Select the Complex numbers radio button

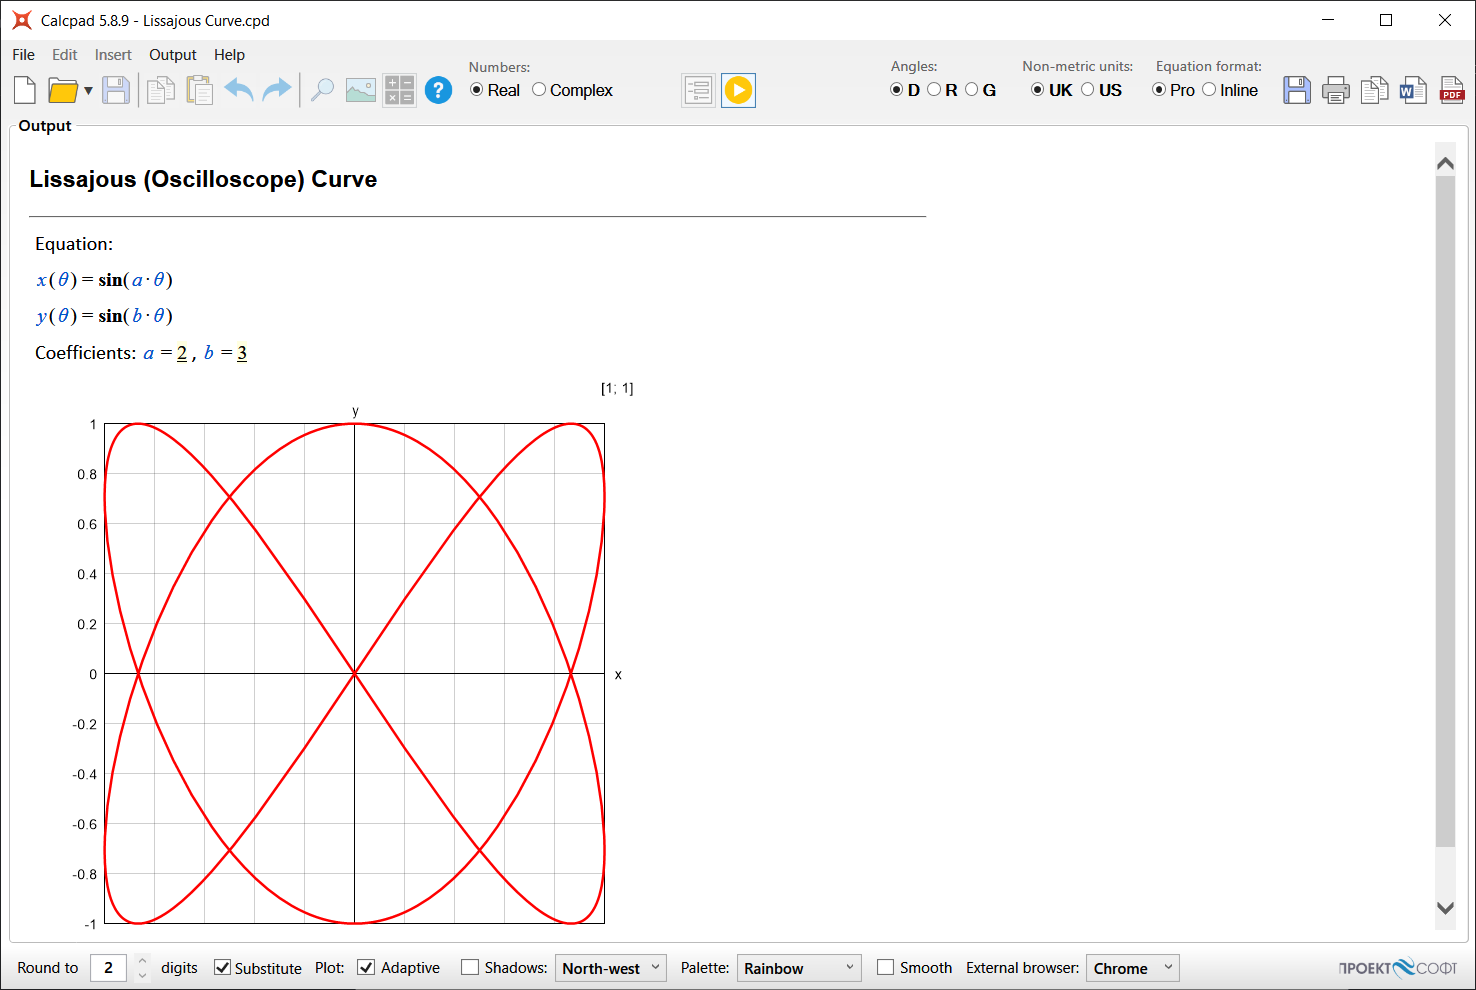point(539,90)
